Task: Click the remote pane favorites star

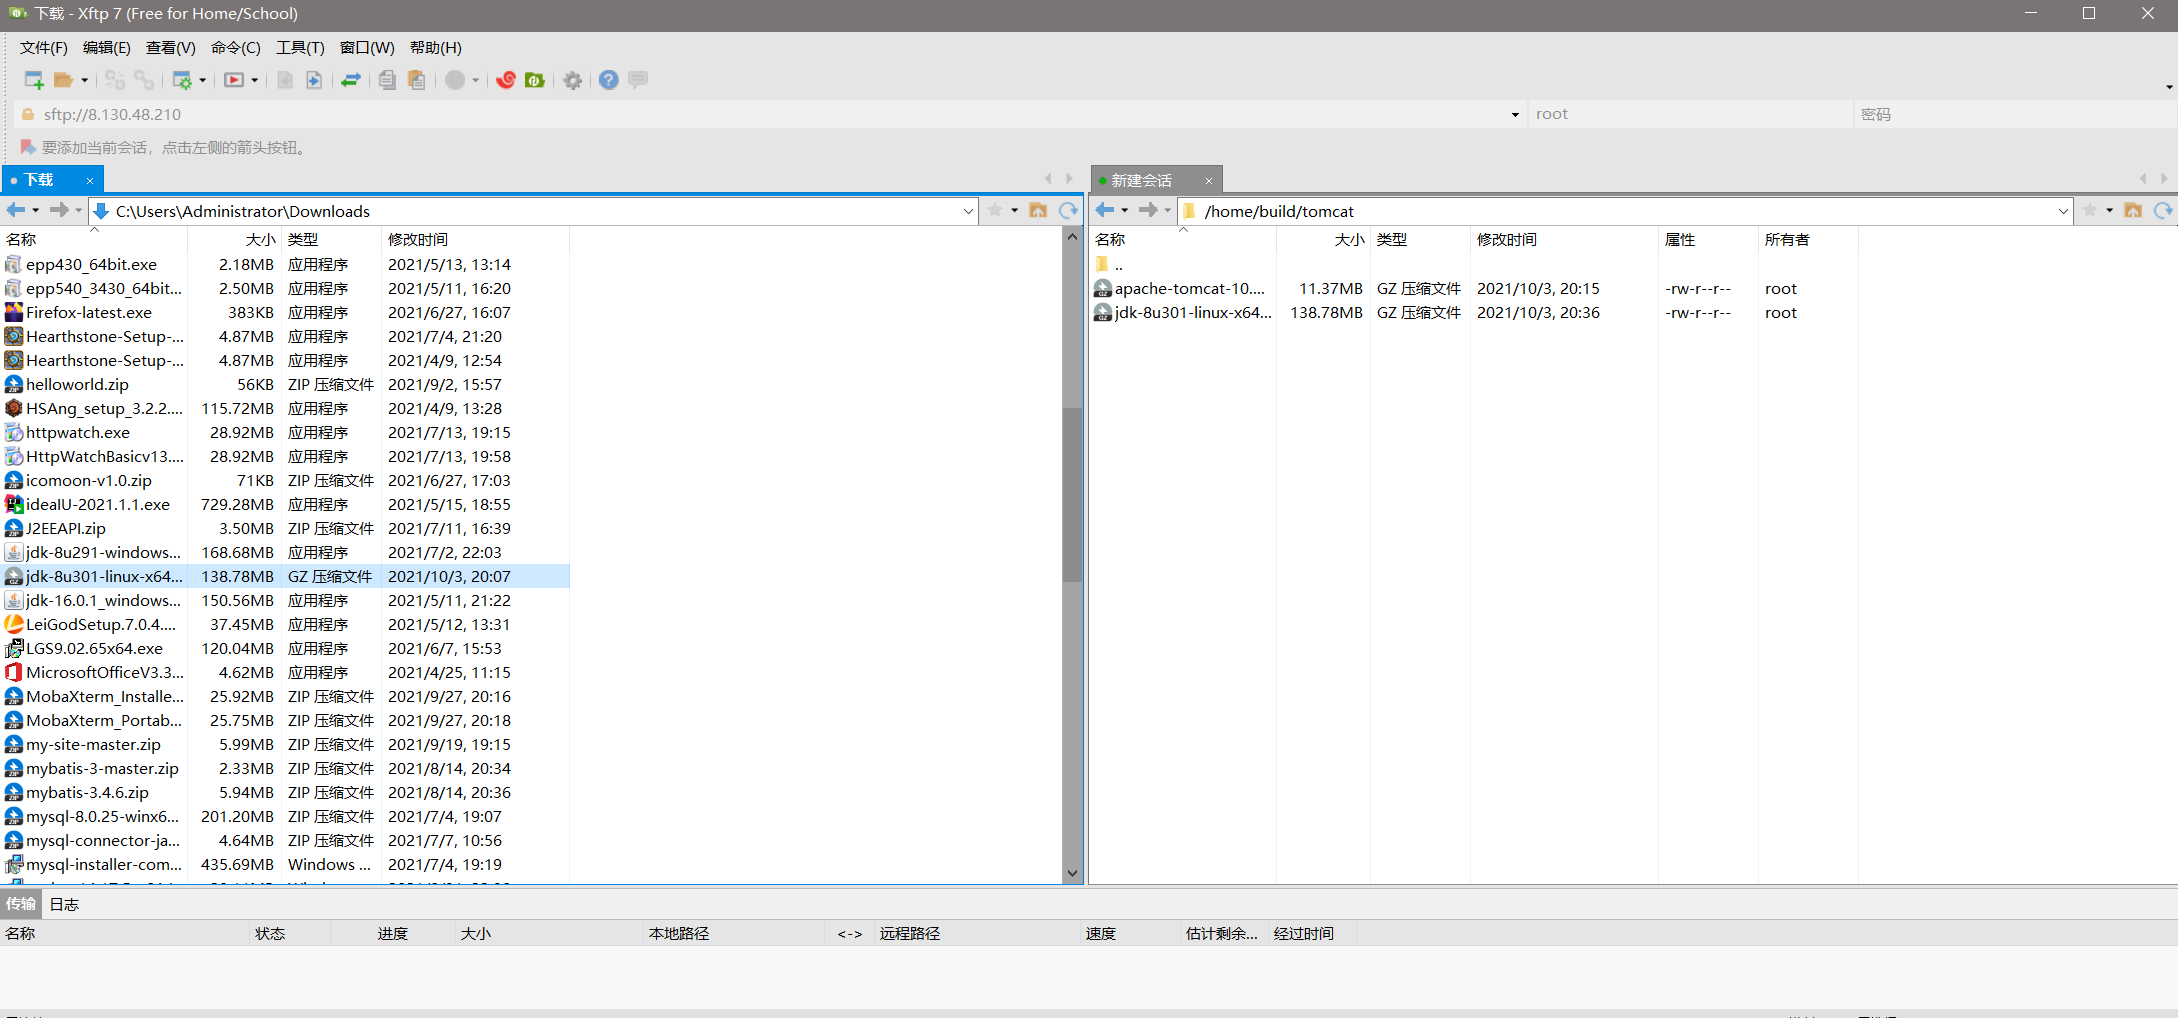Action: click(x=2090, y=210)
